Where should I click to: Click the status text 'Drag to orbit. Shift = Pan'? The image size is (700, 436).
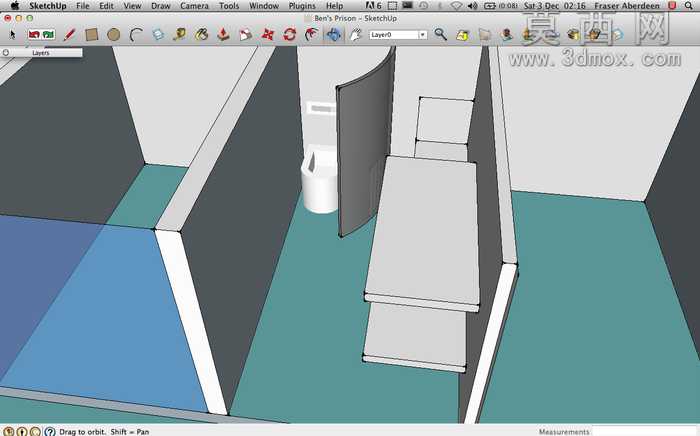(x=104, y=432)
